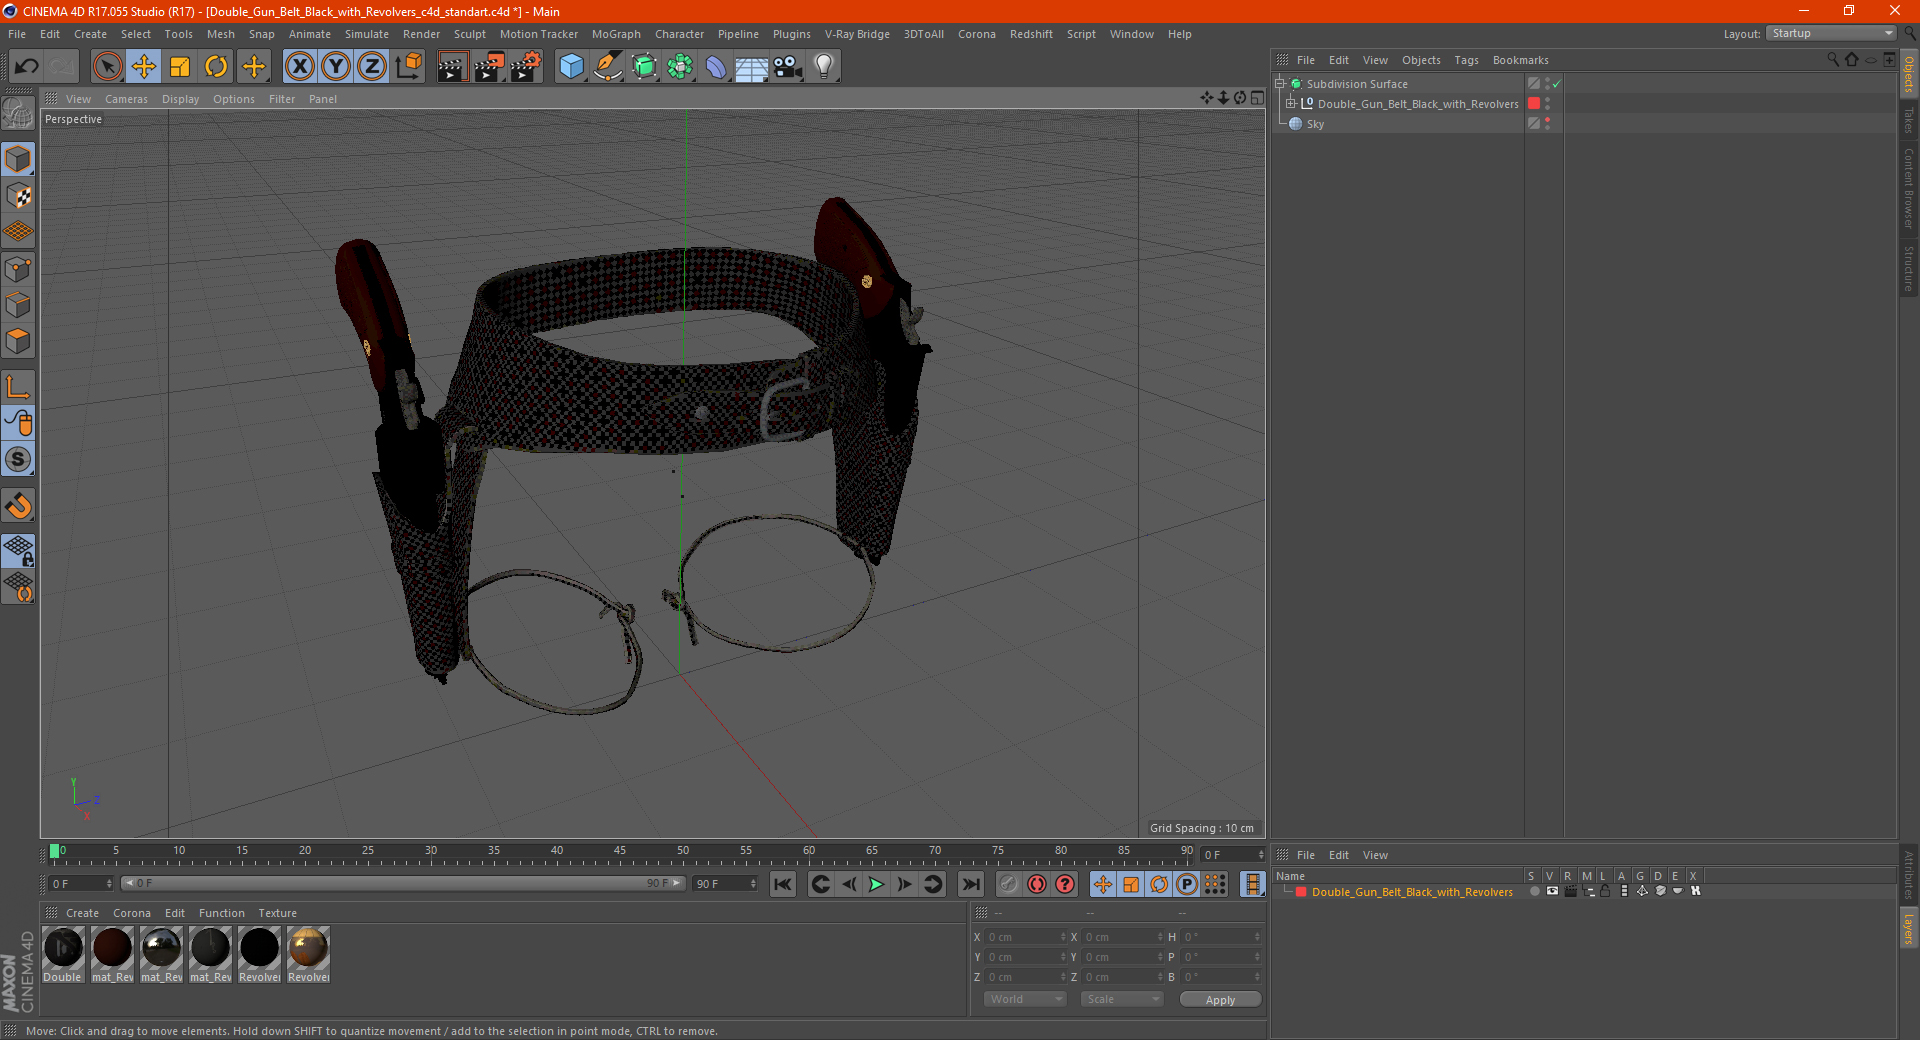Viewport: 1920px width, 1040px height.
Task: Toggle workplane lock icon
Action: pos(19,551)
